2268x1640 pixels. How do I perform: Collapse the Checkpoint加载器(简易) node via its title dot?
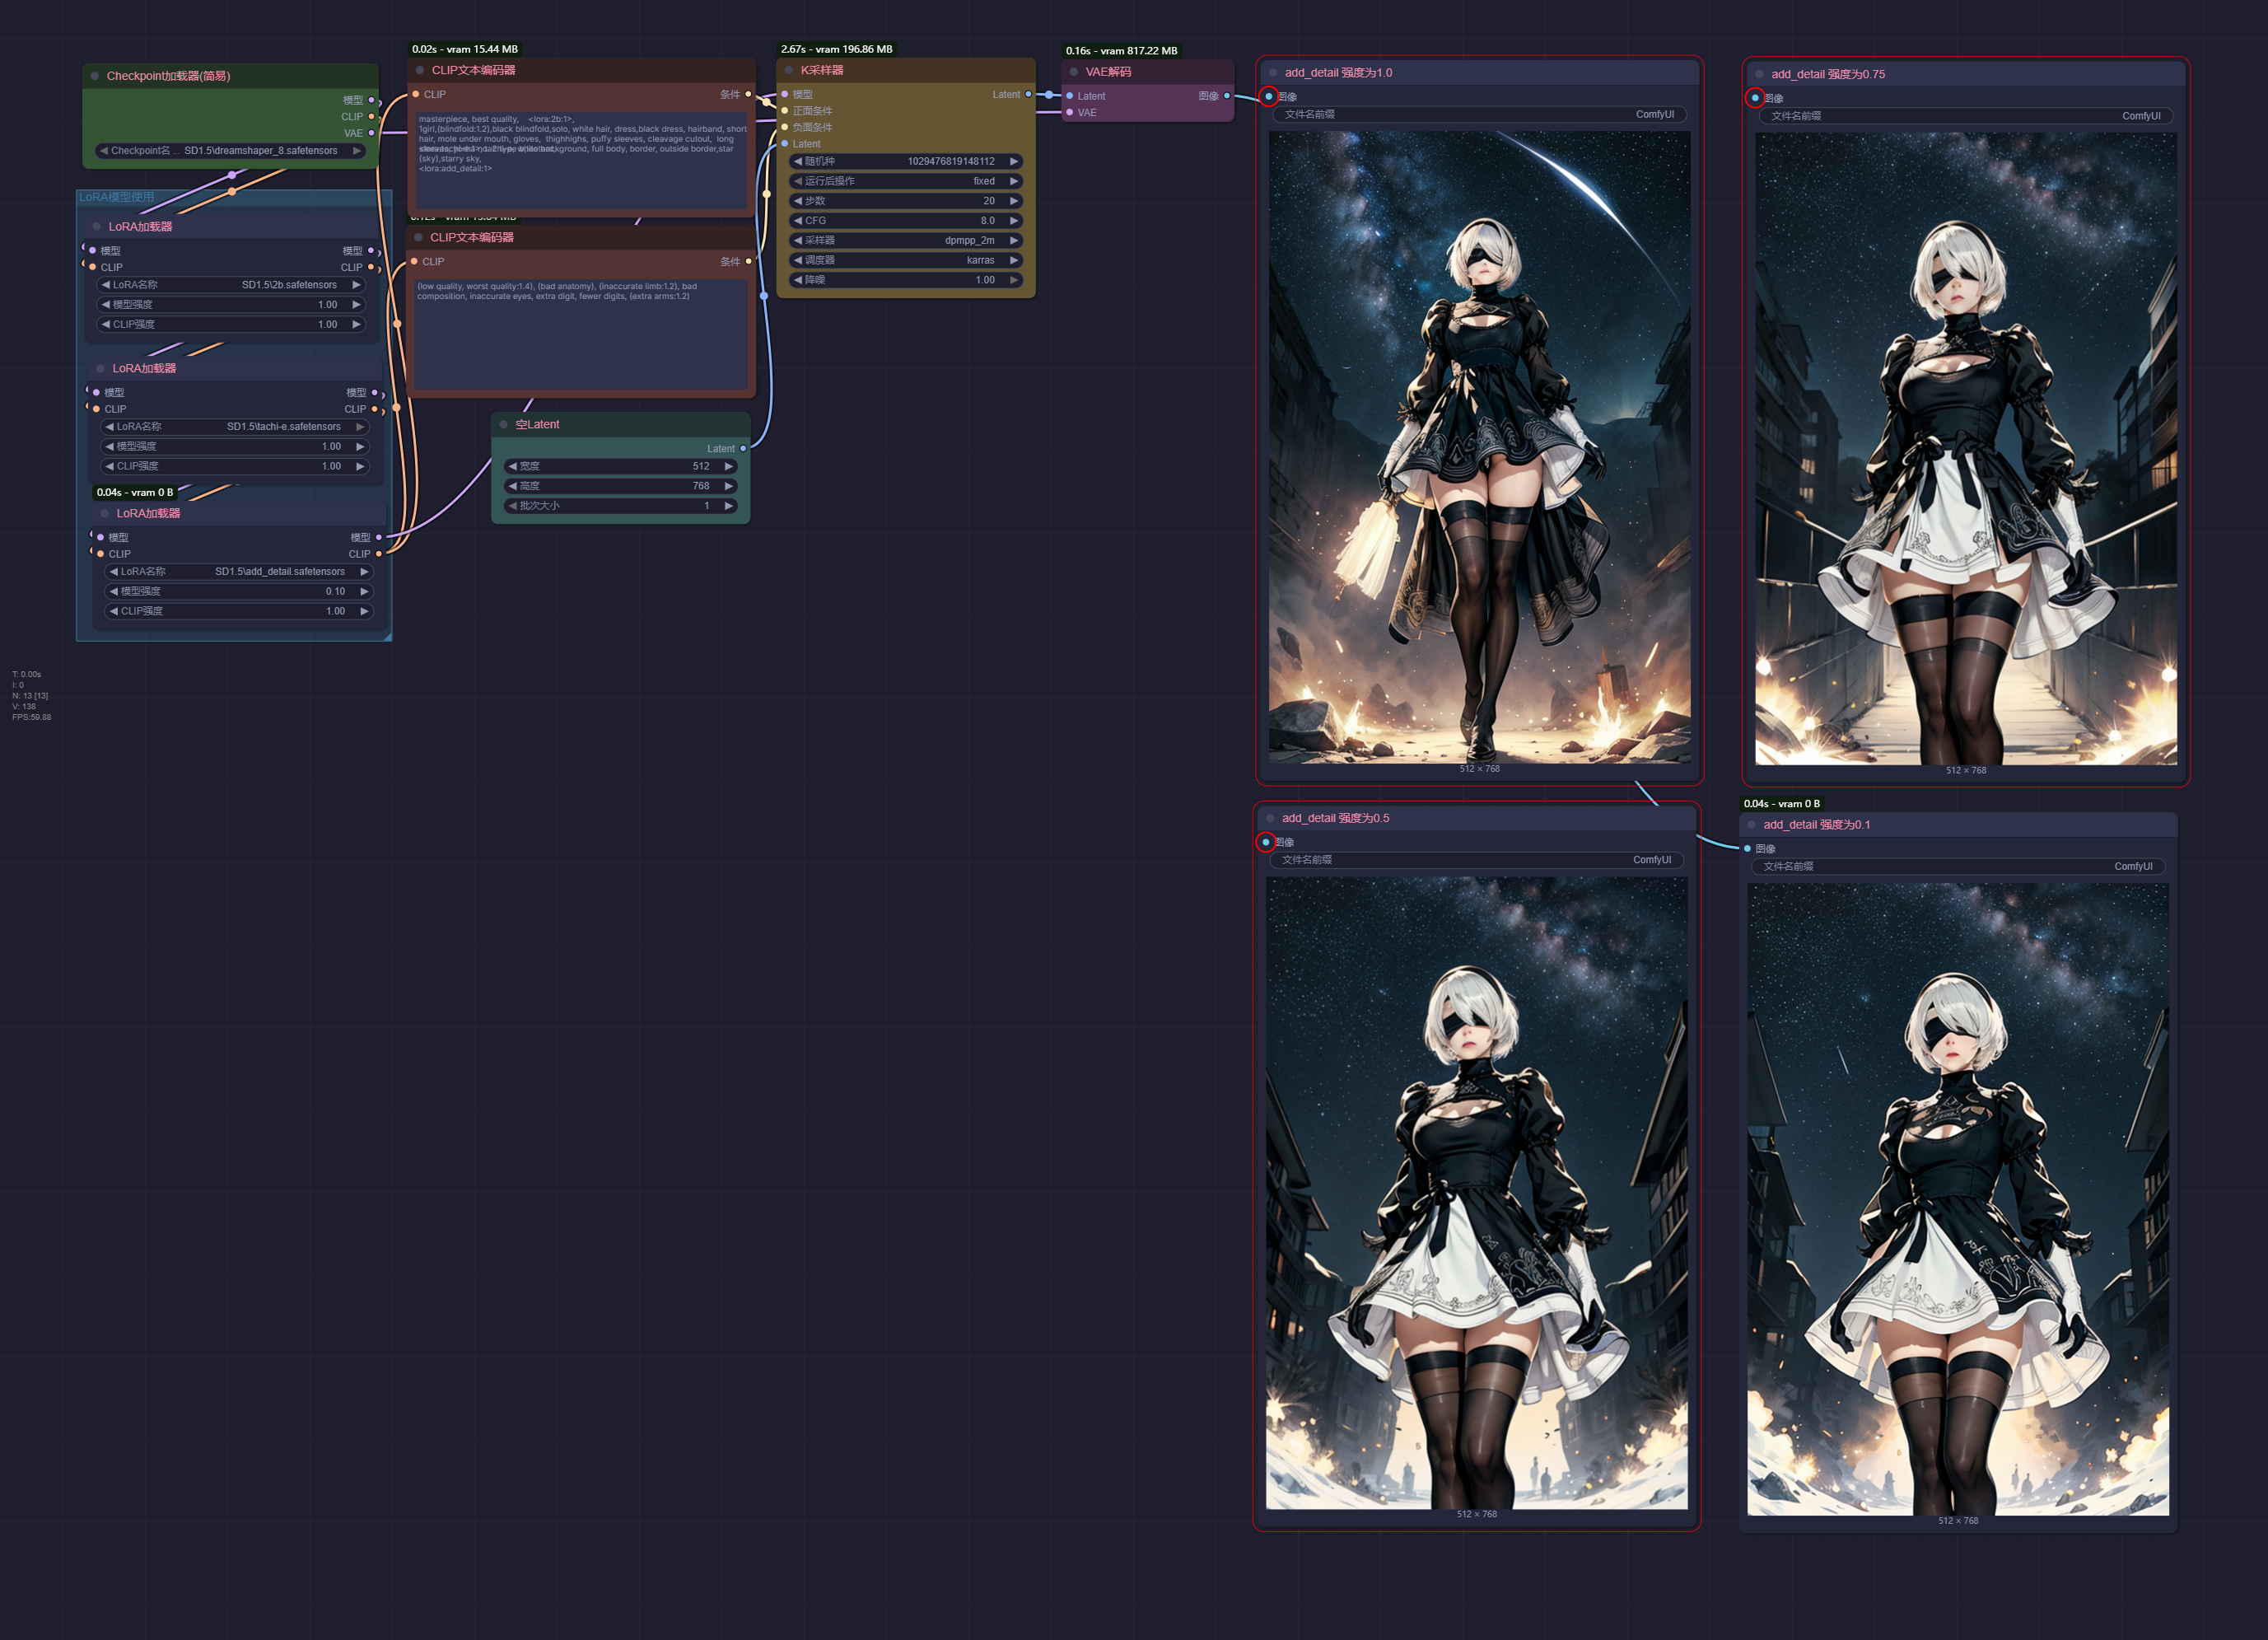pos(95,76)
